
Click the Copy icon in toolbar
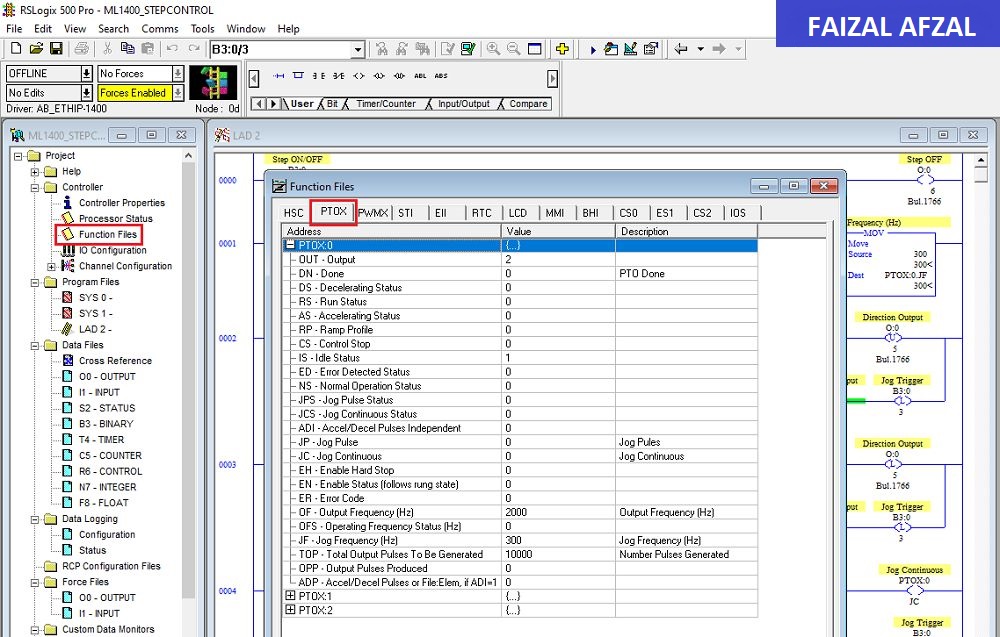[x=128, y=48]
